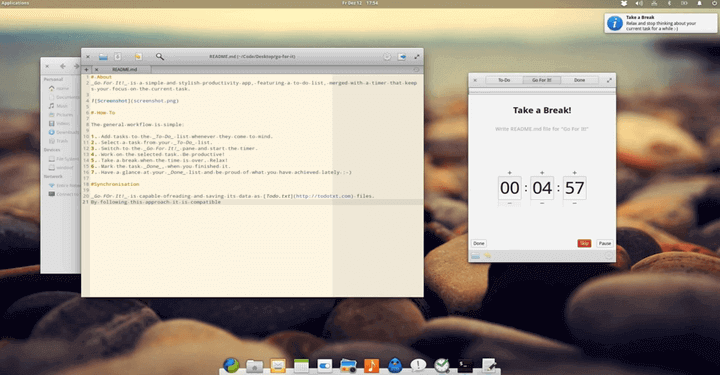Image resolution: width=720 pixels, height=375 pixels.
Task: Click the seconds field showing 57
Action: 574,188
